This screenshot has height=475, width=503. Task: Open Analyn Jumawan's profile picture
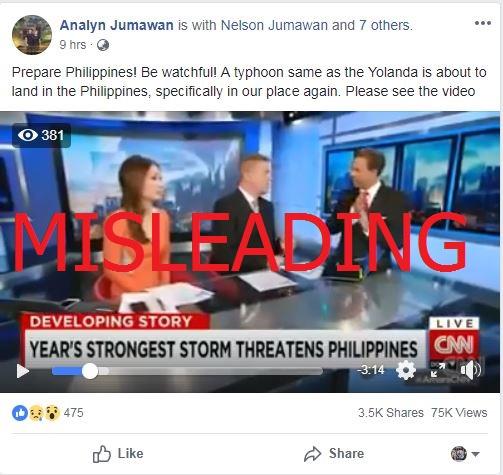pyautogui.click(x=32, y=35)
